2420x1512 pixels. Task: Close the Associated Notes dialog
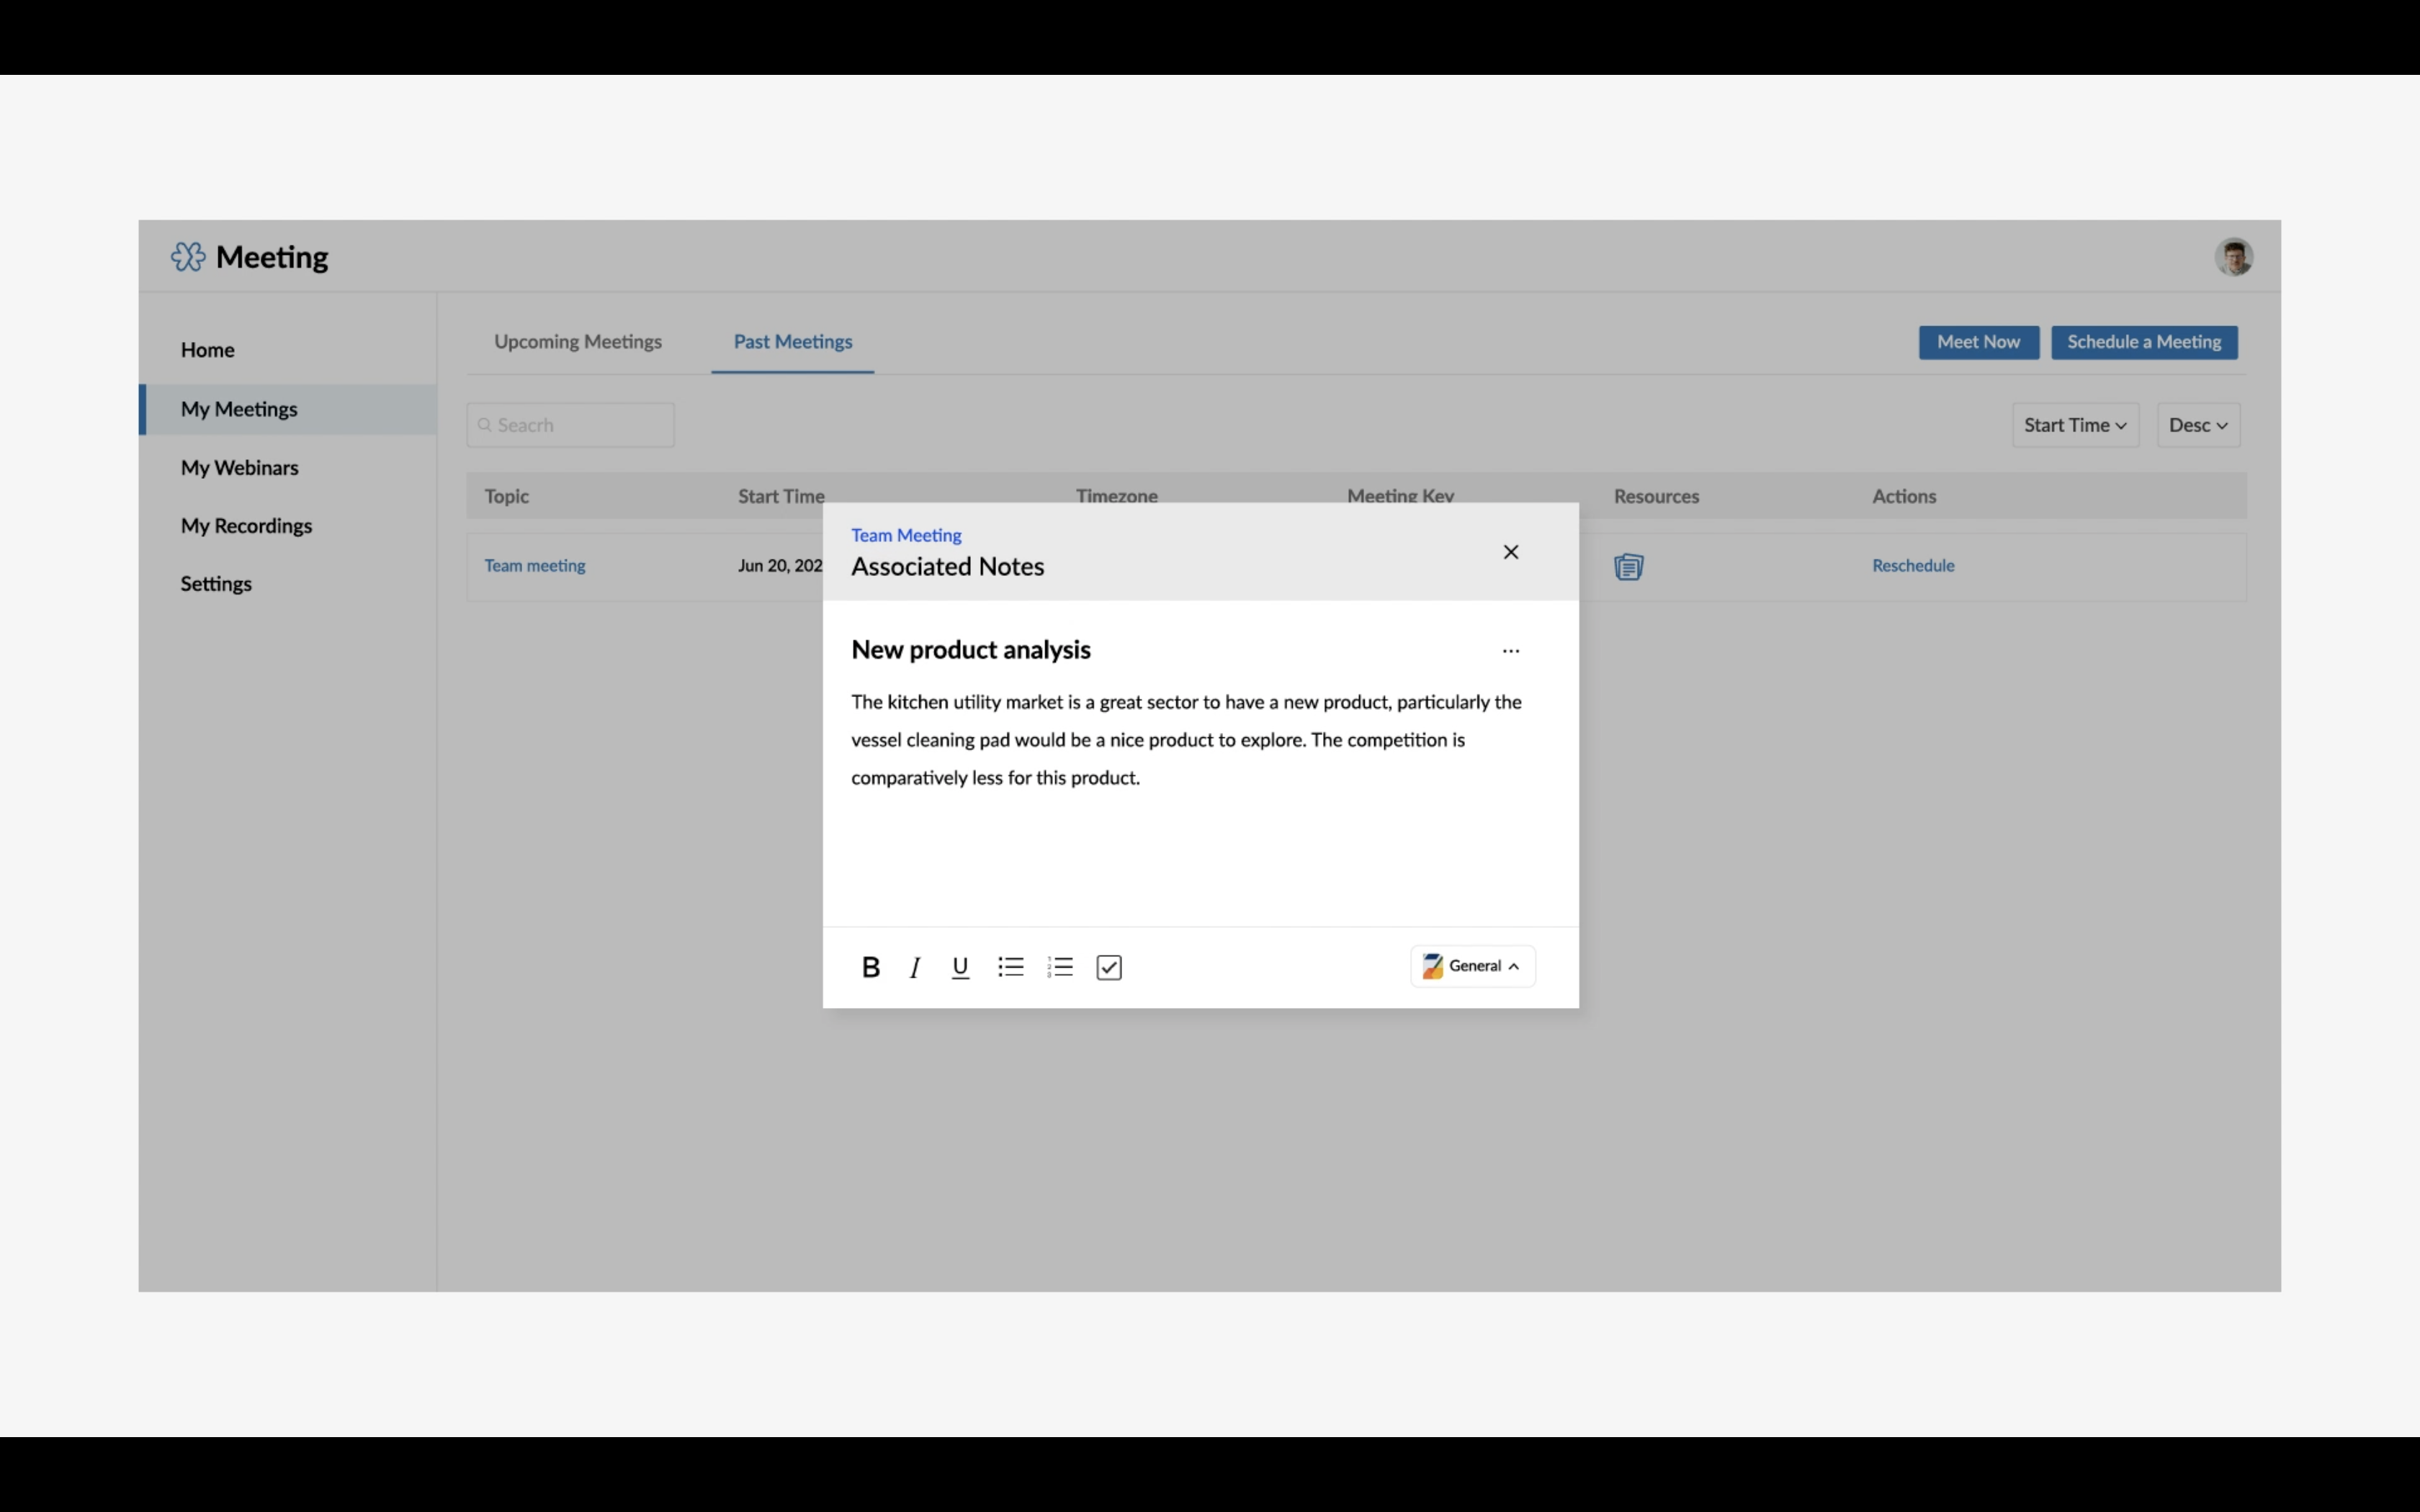(1510, 552)
